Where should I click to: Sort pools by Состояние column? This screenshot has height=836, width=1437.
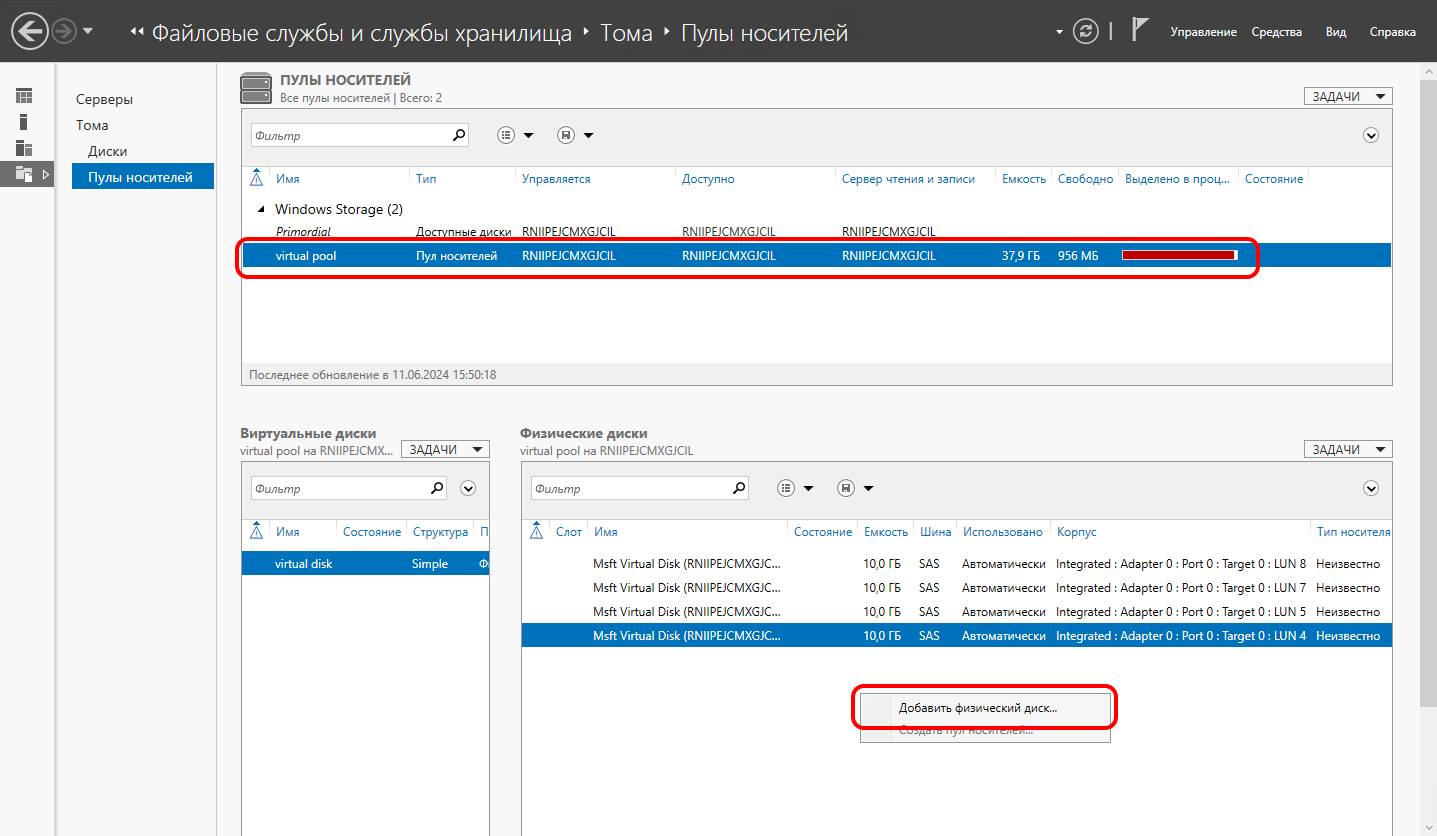1273,179
